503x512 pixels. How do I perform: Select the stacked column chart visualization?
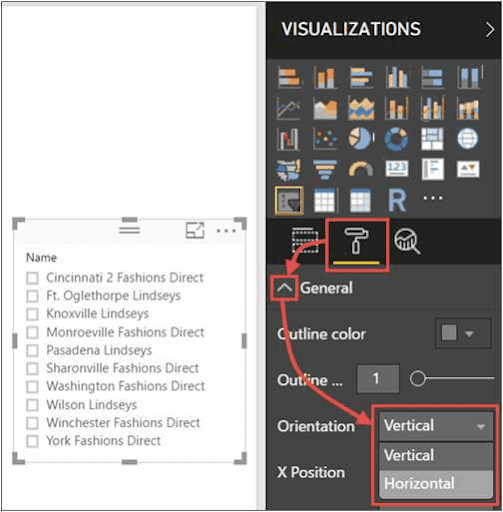(325, 77)
